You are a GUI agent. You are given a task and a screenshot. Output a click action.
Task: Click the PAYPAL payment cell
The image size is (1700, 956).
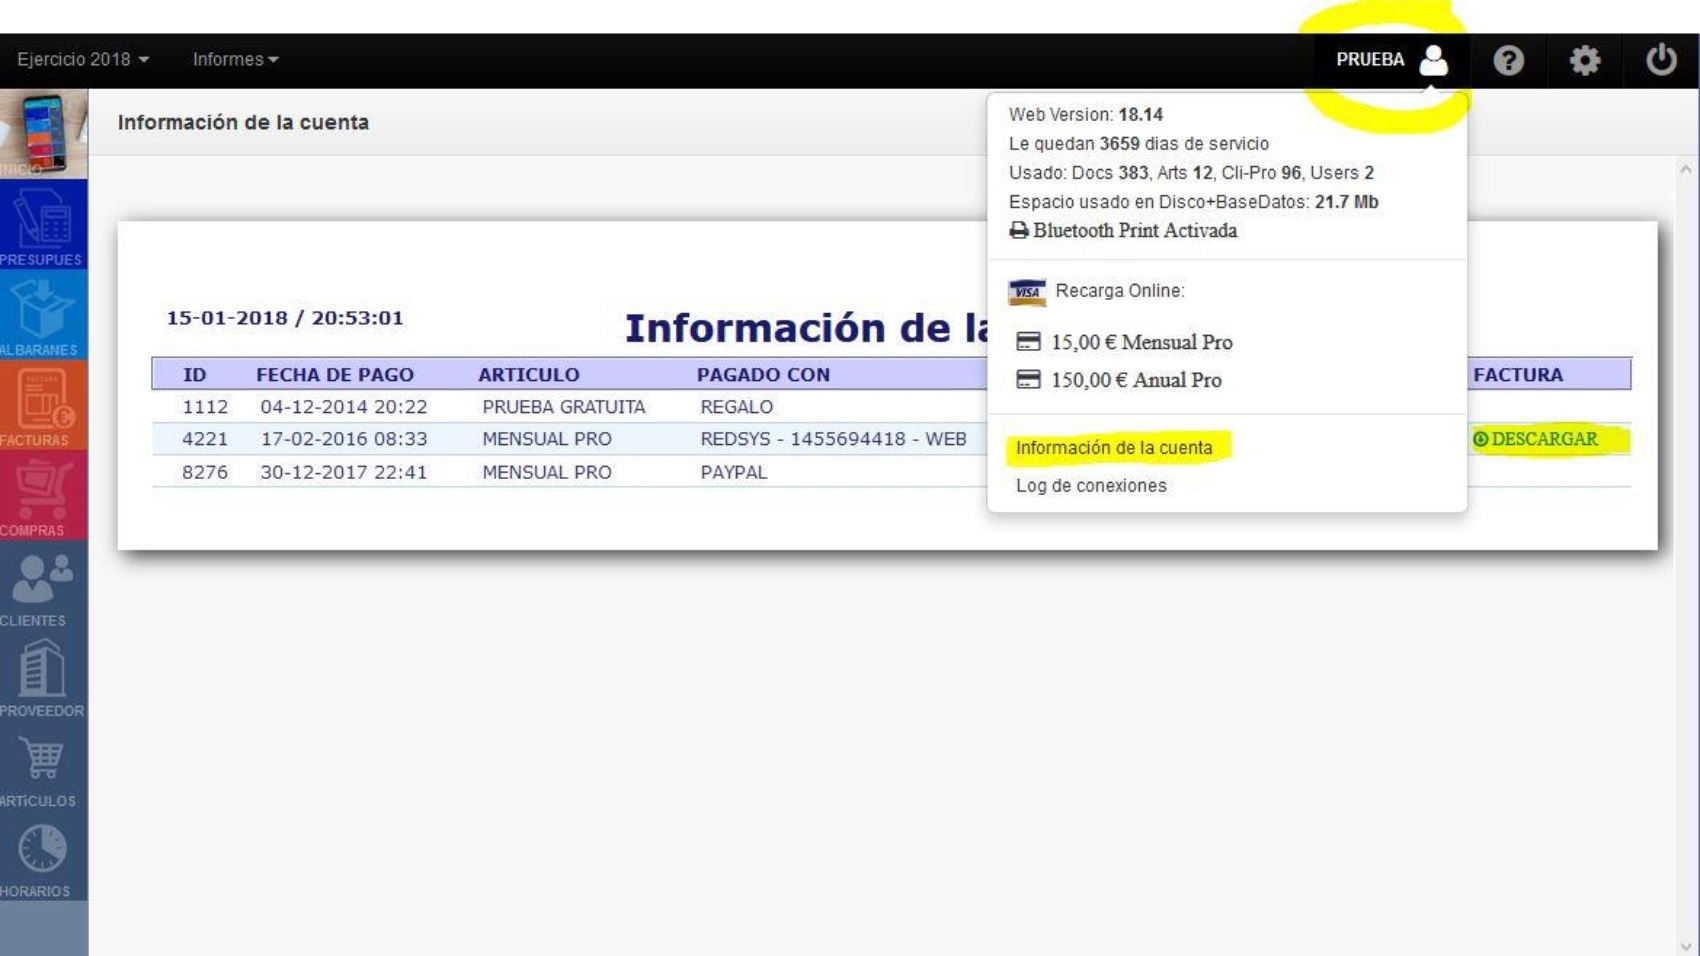tap(734, 472)
